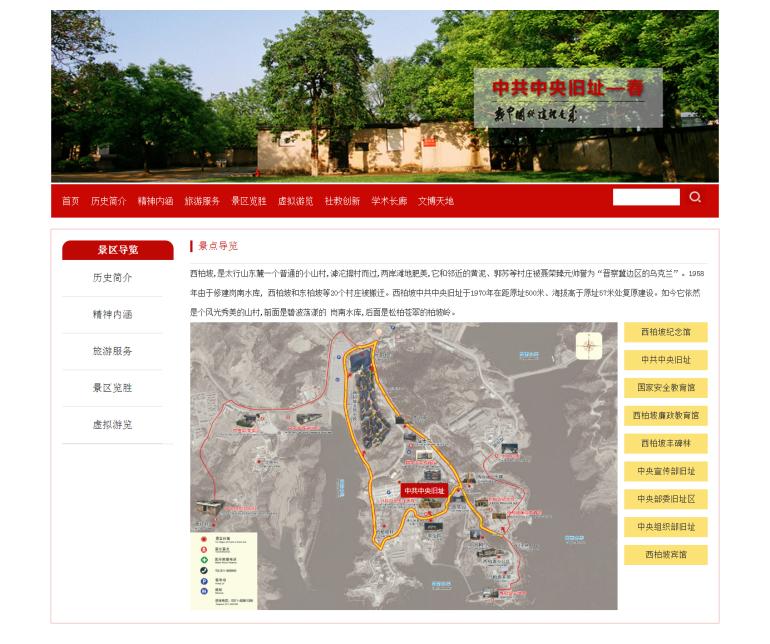The image size is (770, 644).
Task: Click the search magnifier icon
Action: point(695,197)
